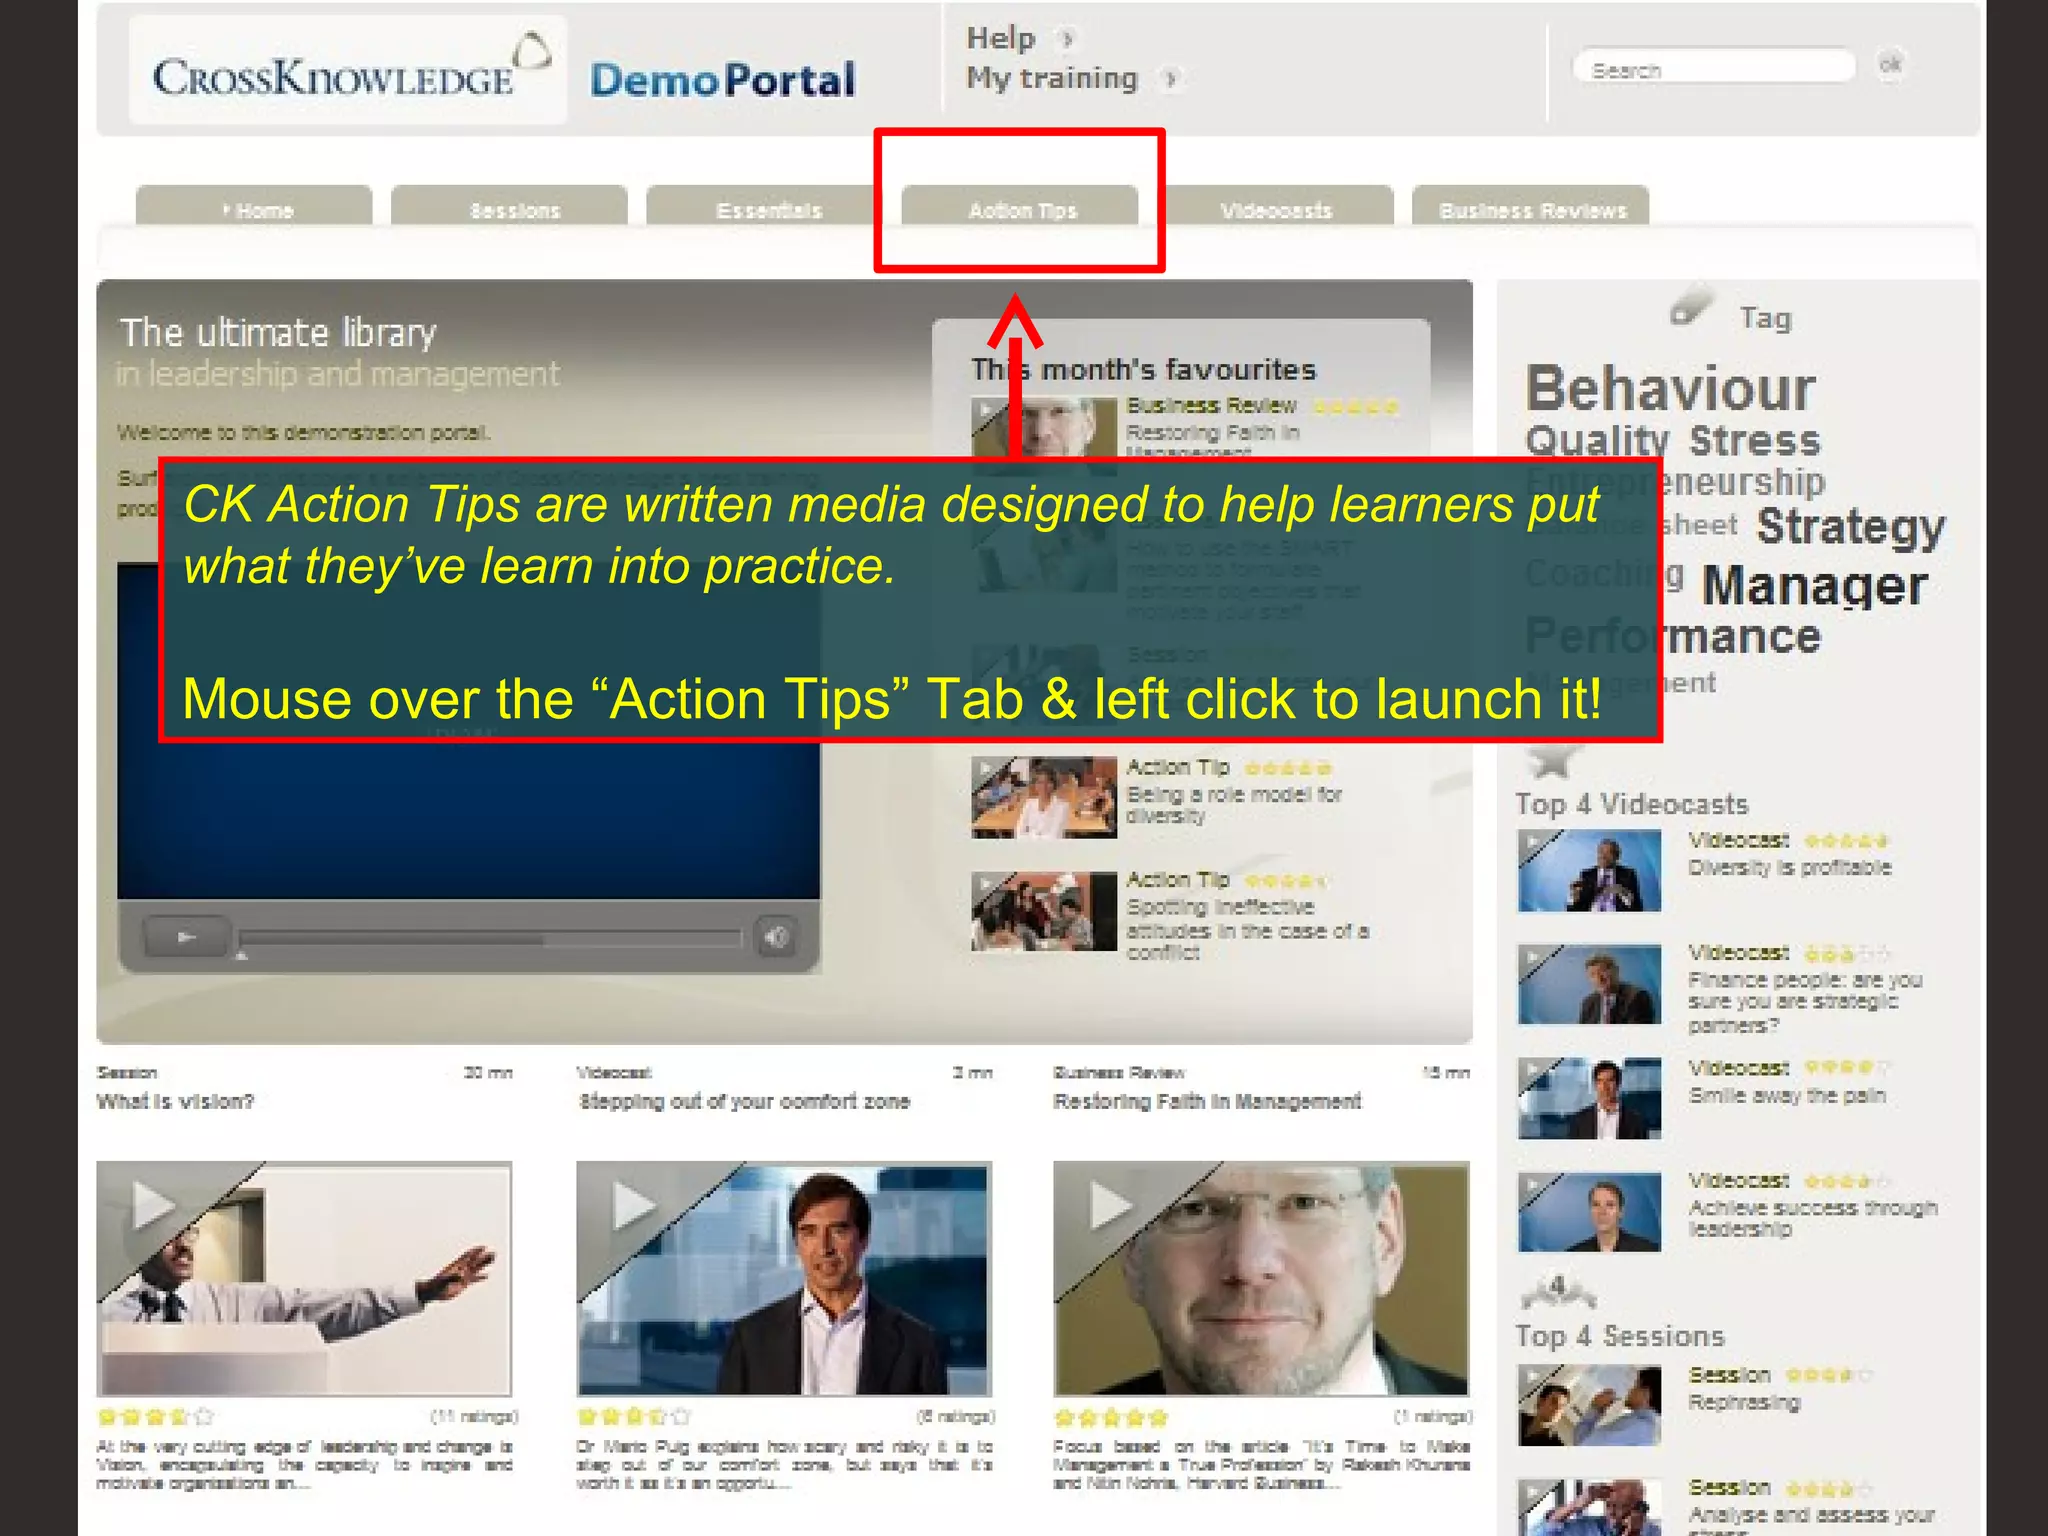Open the Performance tag
This screenshot has height=1536, width=2048.
tap(1672, 636)
